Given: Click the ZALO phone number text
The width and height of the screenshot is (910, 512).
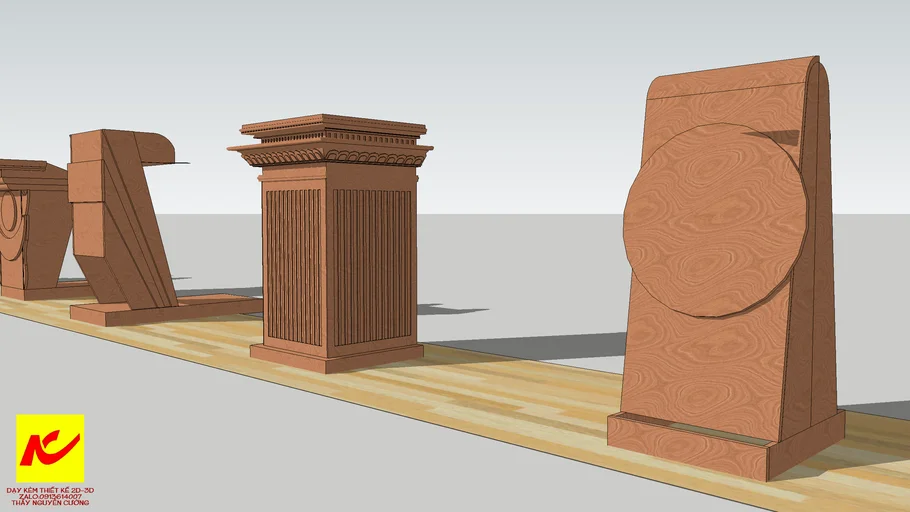Looking at the screenshot, I should click(50, 496).
